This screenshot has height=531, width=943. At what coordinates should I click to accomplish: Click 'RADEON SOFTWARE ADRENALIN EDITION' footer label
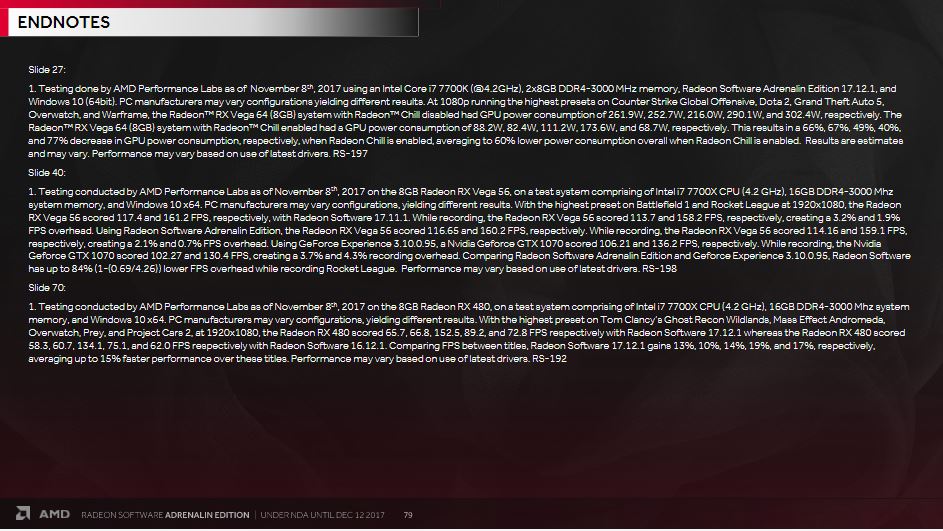pyautogui.click(x=165, y=515)
